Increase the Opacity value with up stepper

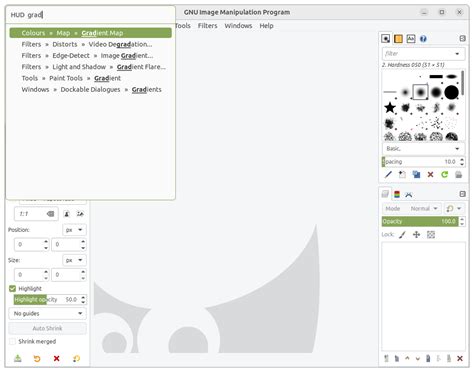point(462,219)
